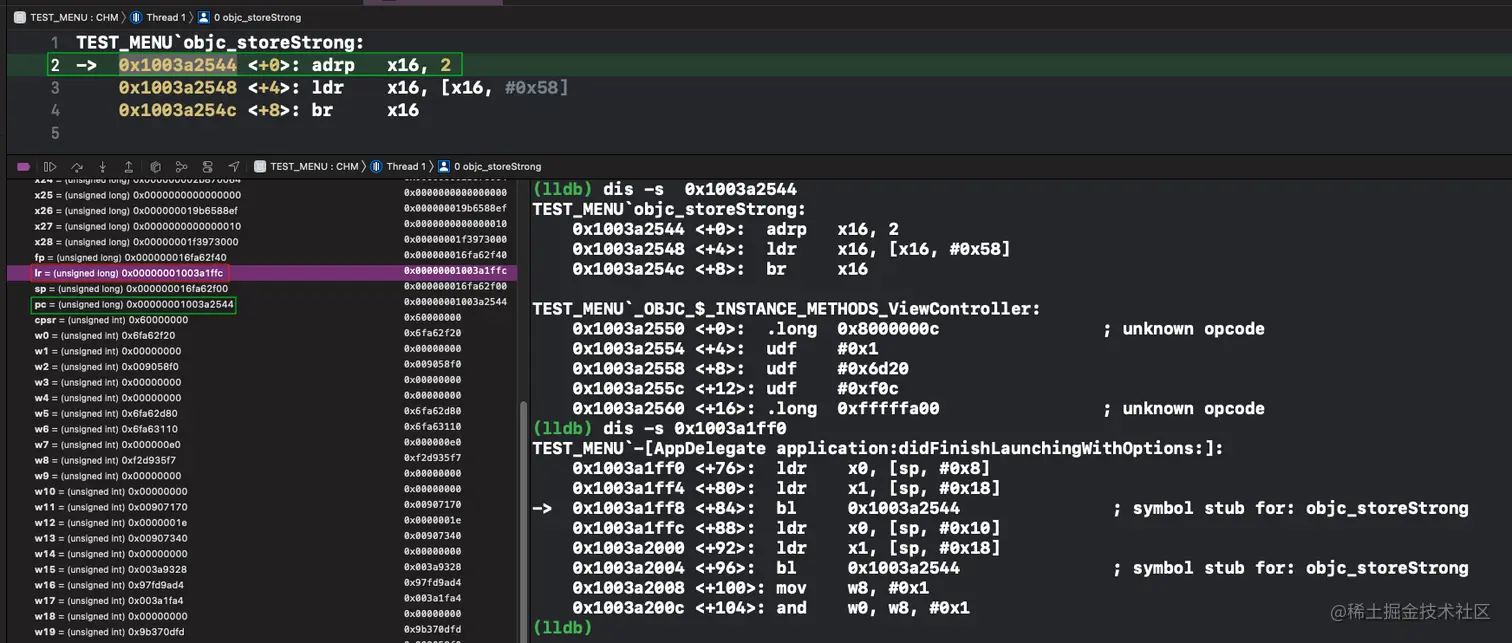Click line number 3 in the gutter

(x=55, y=88)
